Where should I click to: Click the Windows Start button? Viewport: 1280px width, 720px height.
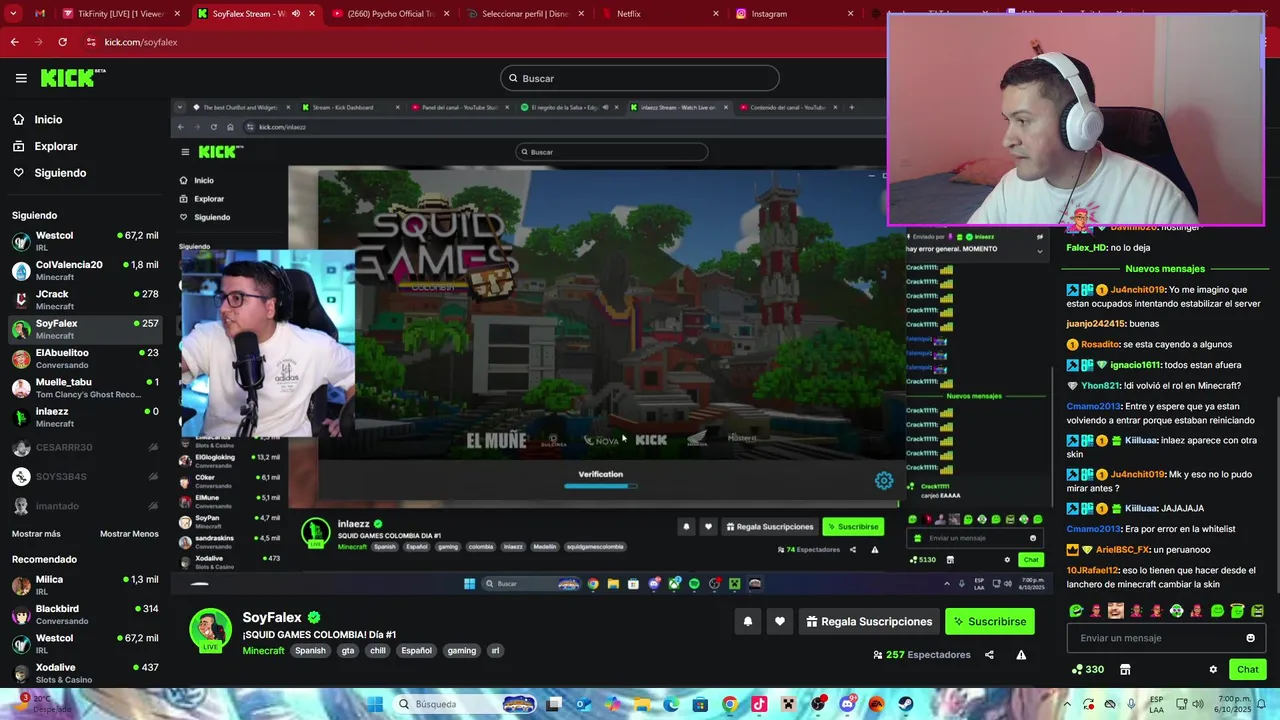(374, 704)
